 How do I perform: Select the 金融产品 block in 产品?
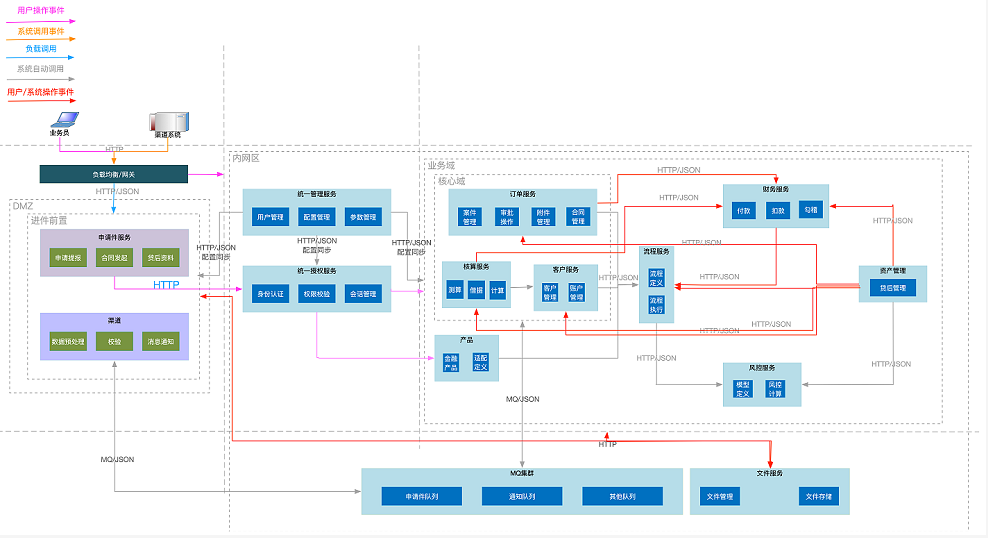pyautogui.click(x=451, y=361)
